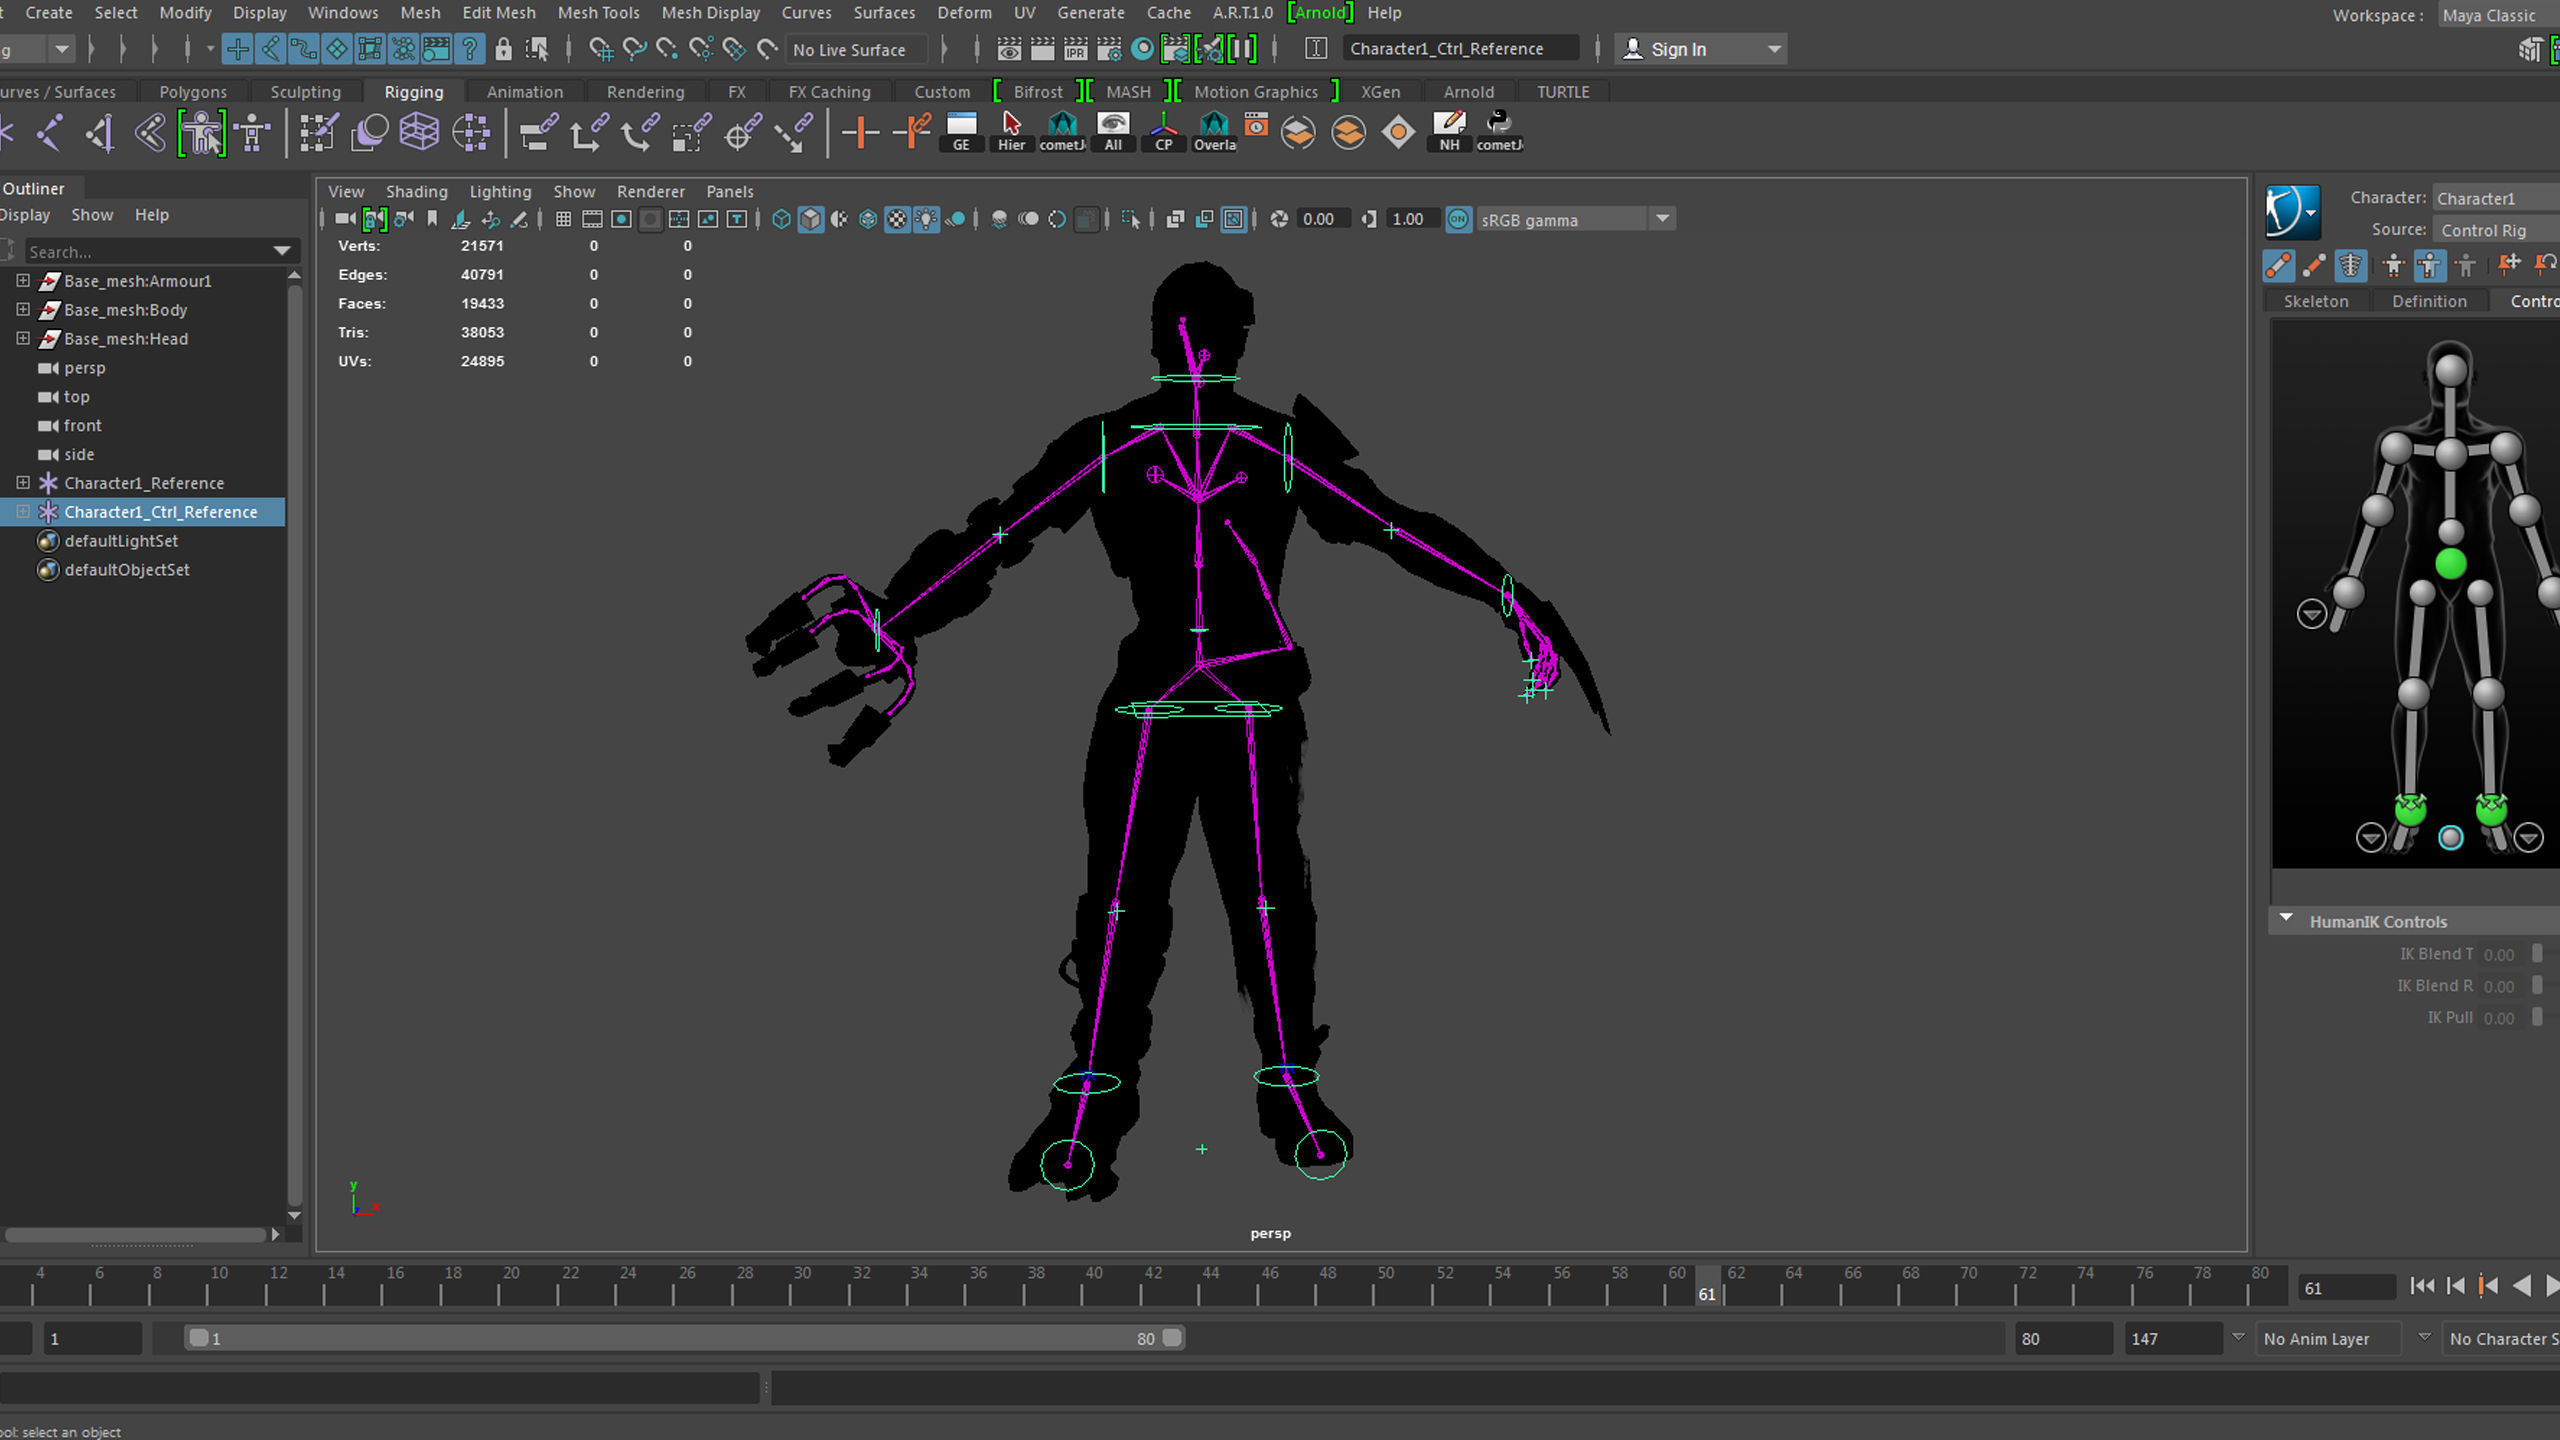
Task: Click the IPR render icon
Action: coord(1076,49)
